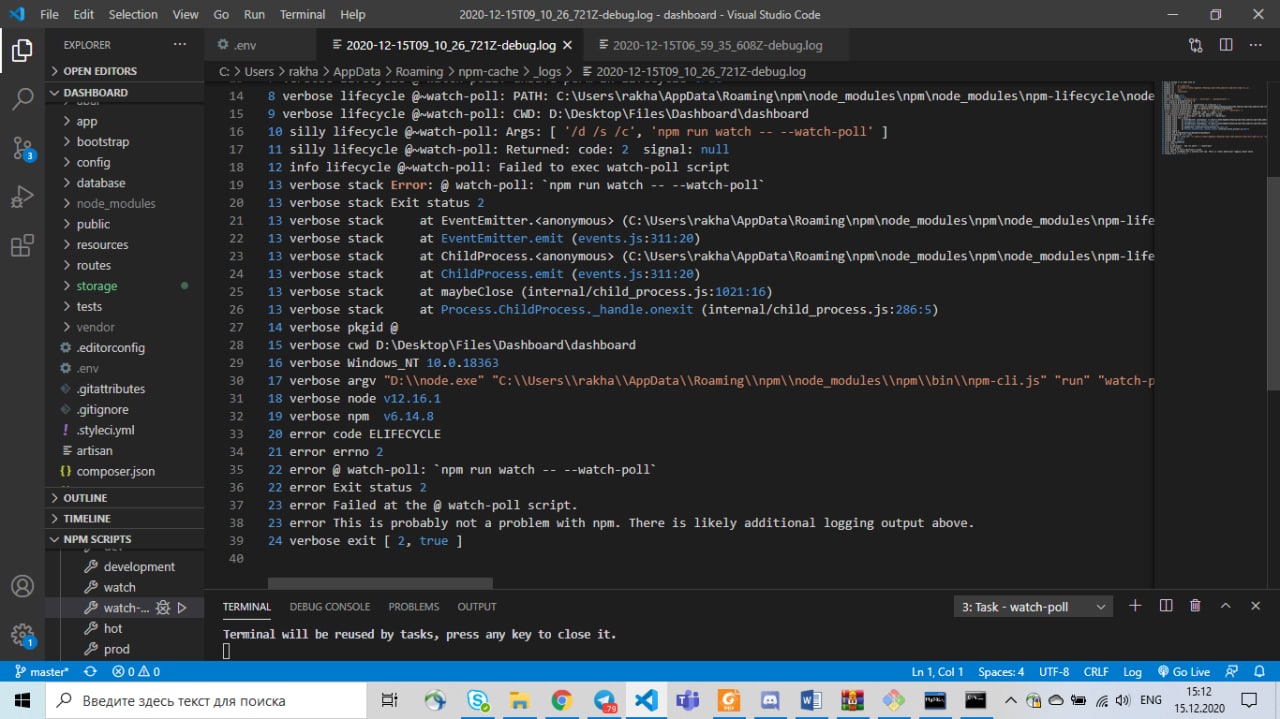Screen dimensions: 1280x719
Task: Maximize terminal panel with up chevron
Action: [1225, 606]
